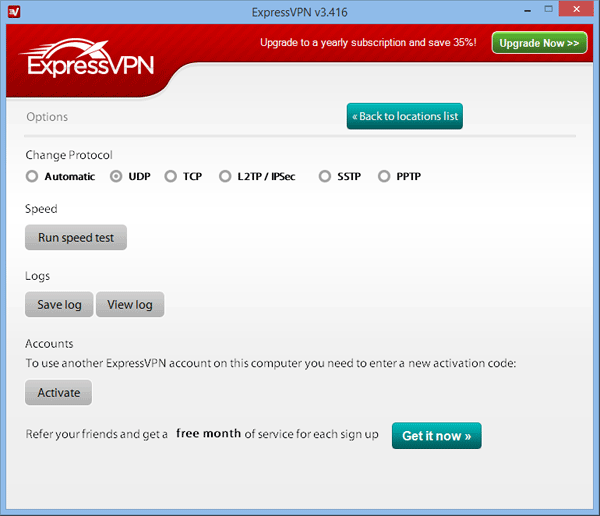Click the ExpressVPN title bar app icon

click(14, 12)
